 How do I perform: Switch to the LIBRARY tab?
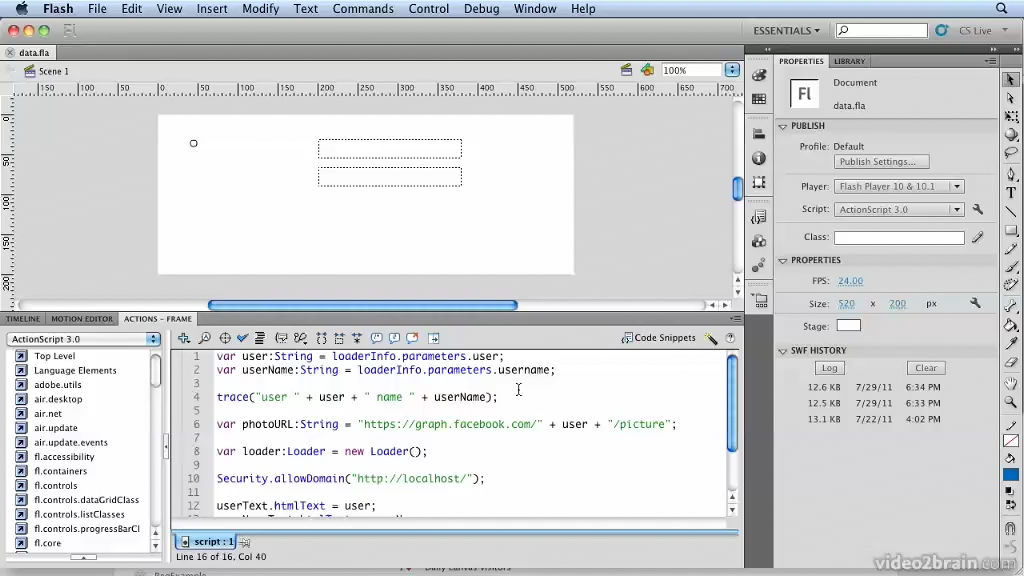[849, 61]
